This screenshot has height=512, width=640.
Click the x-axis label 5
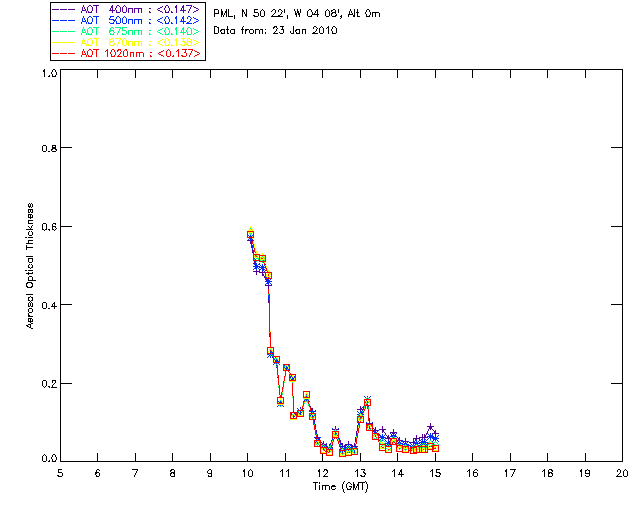(x=60, y=473)
